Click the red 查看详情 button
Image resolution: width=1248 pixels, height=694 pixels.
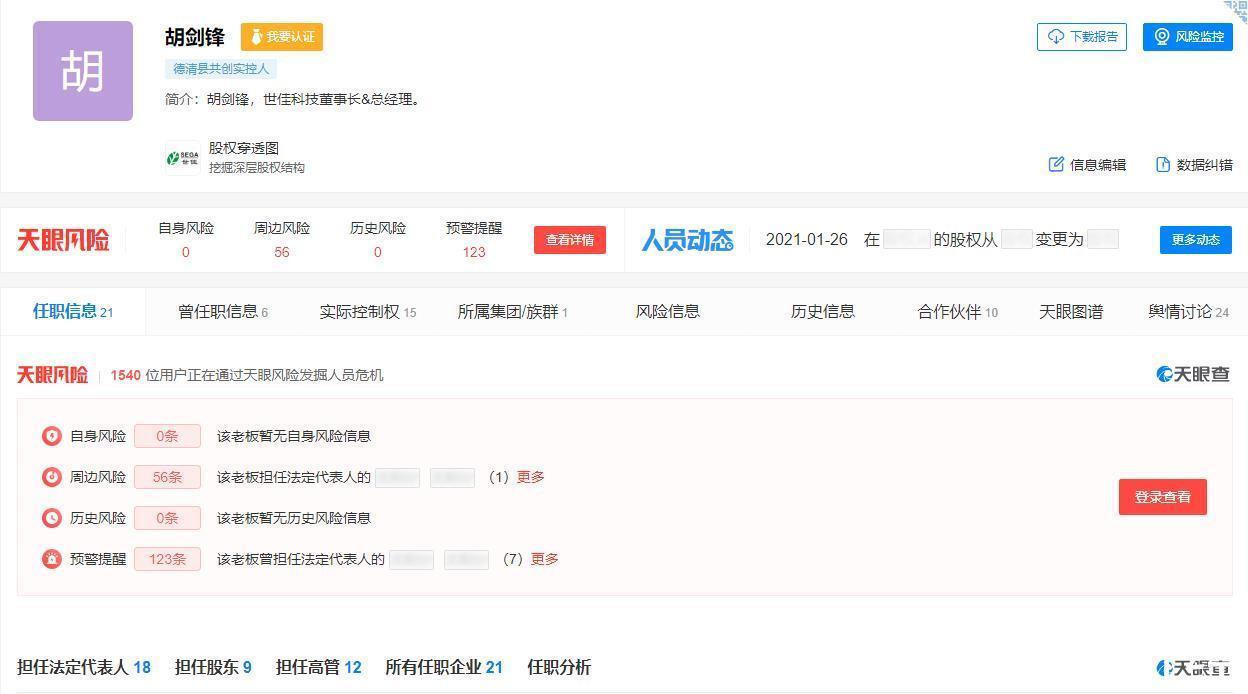point(570,240)
